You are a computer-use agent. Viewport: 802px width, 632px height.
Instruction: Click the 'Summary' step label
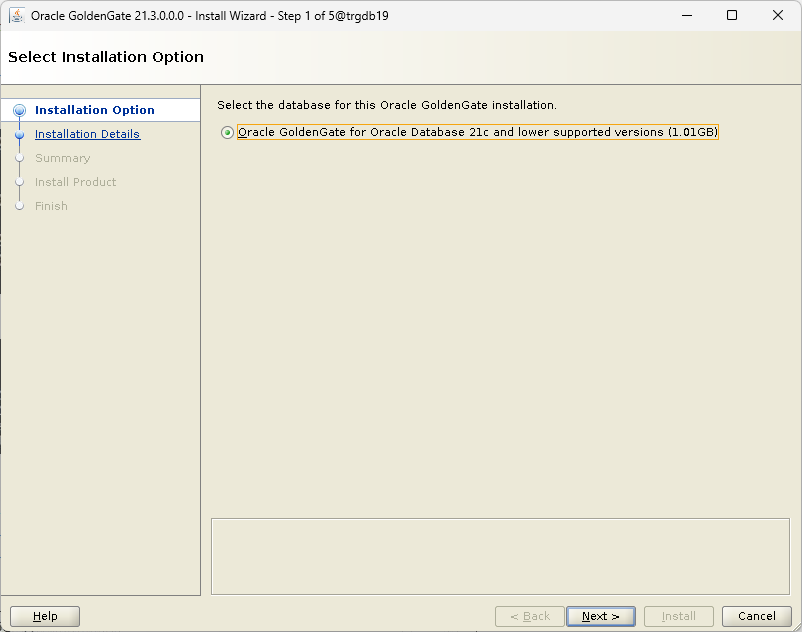click(x=62, y=158)
